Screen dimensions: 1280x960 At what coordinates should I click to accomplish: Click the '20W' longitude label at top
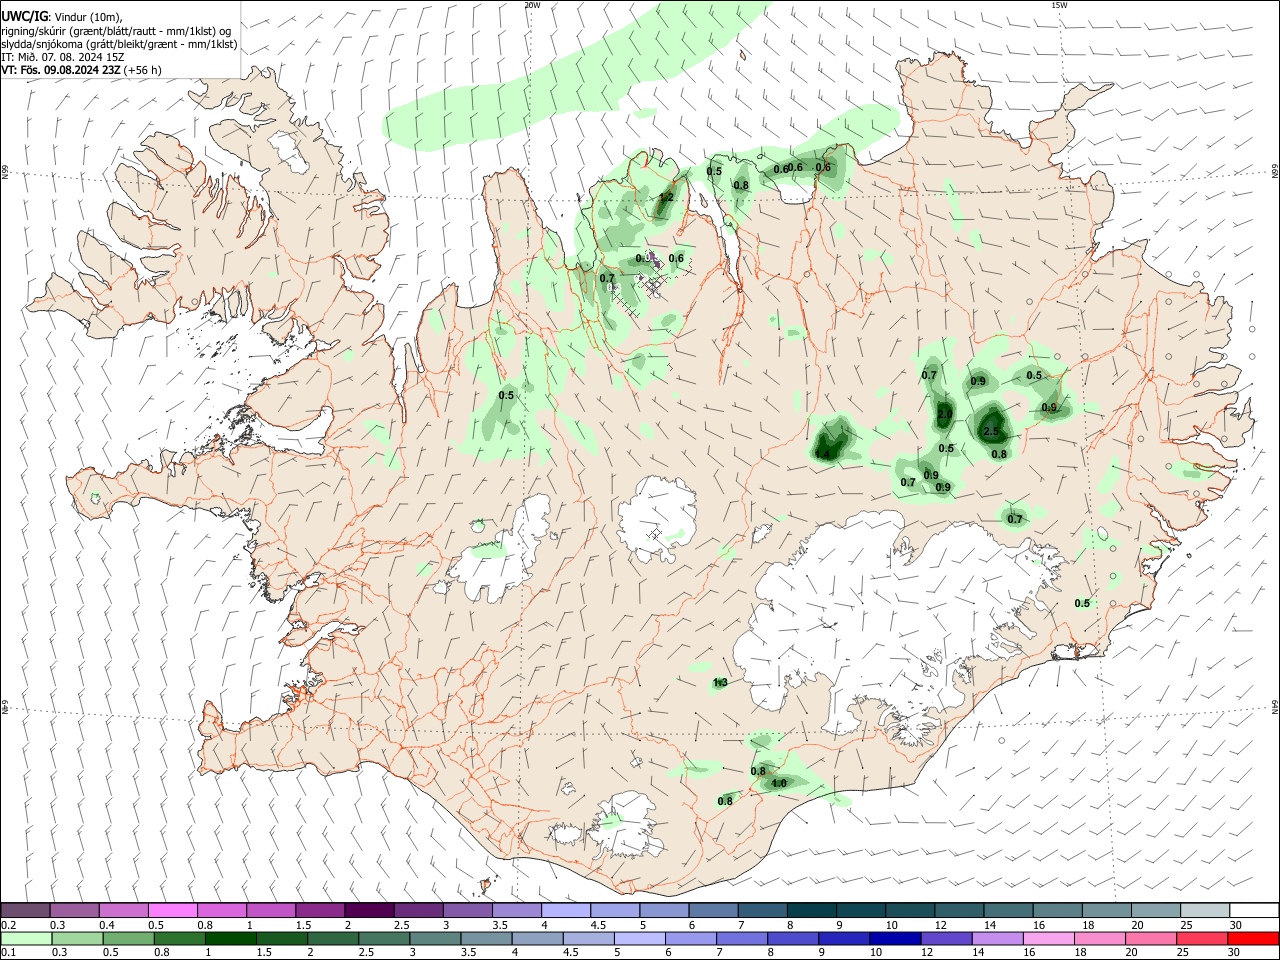(x=532, y=5)
